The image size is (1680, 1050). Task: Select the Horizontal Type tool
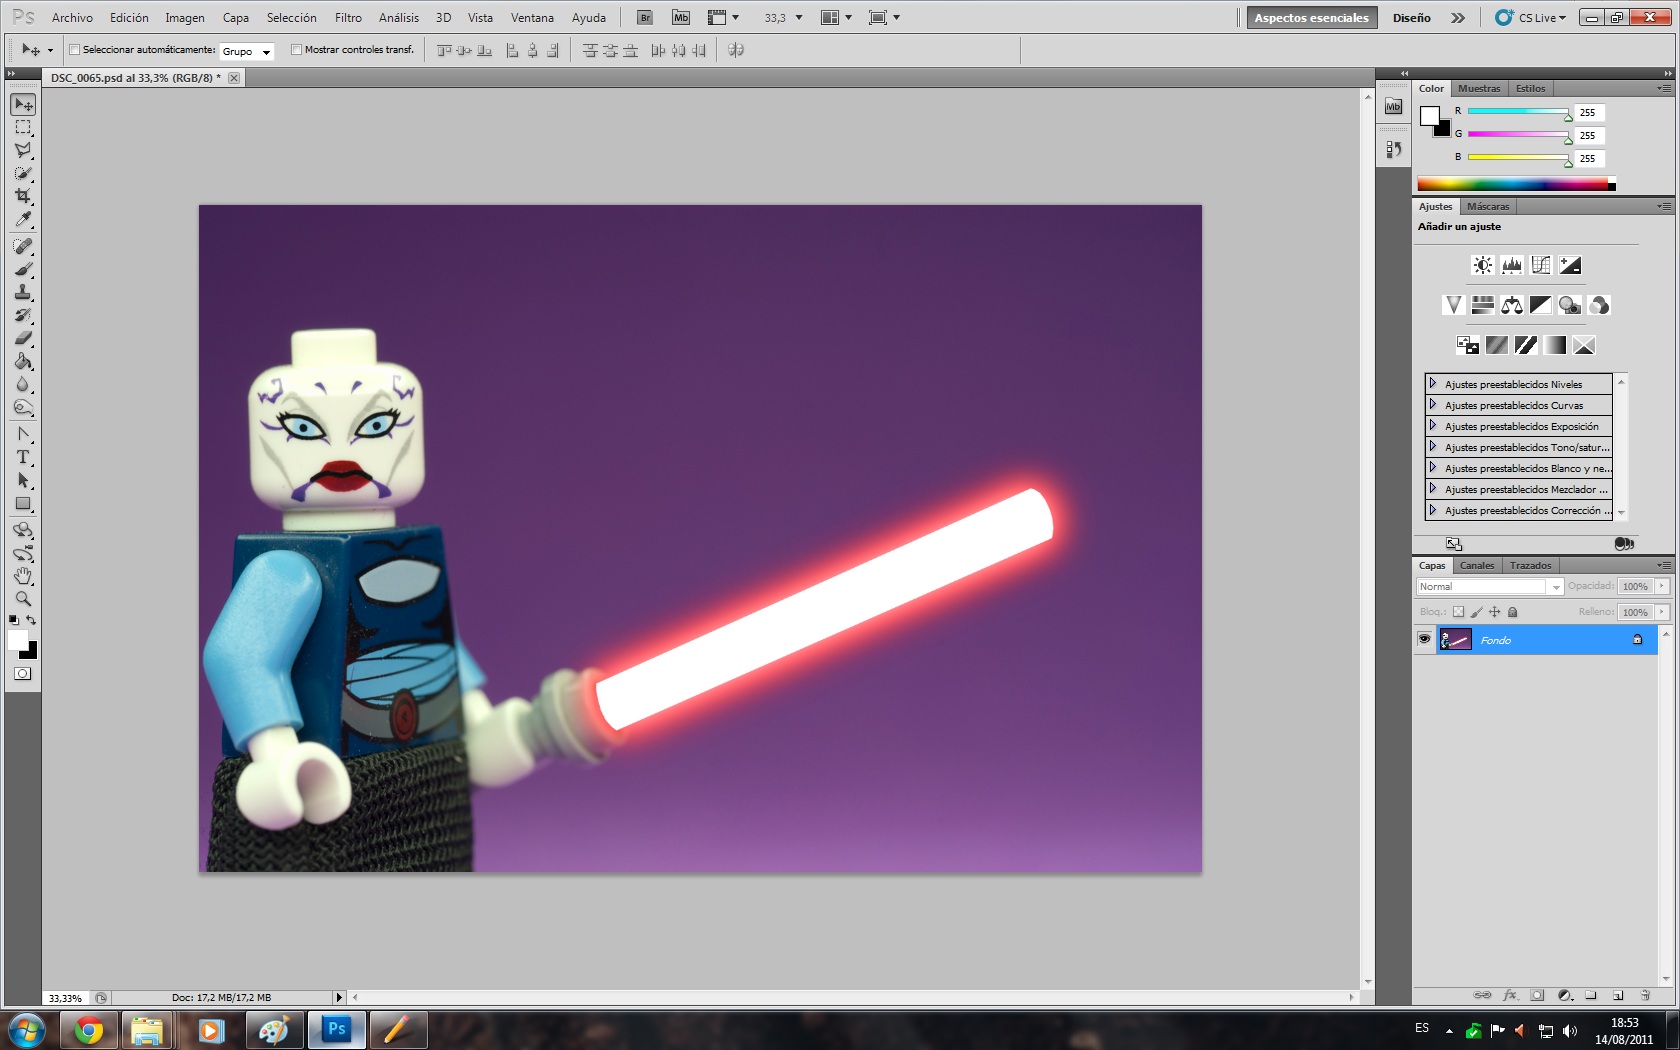point(23,457)
